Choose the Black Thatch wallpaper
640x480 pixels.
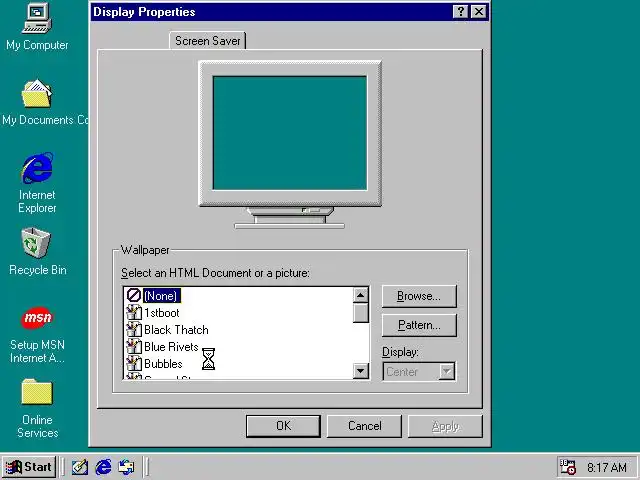(176, 329)
